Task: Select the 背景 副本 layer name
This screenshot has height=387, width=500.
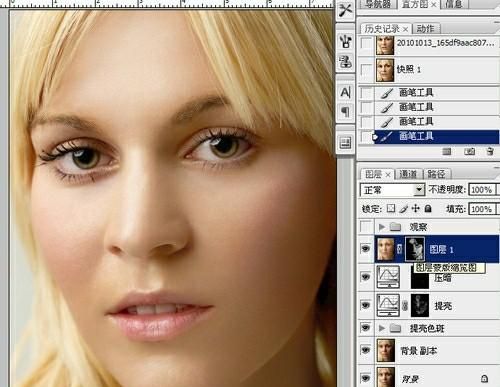Action: [419, 350]
